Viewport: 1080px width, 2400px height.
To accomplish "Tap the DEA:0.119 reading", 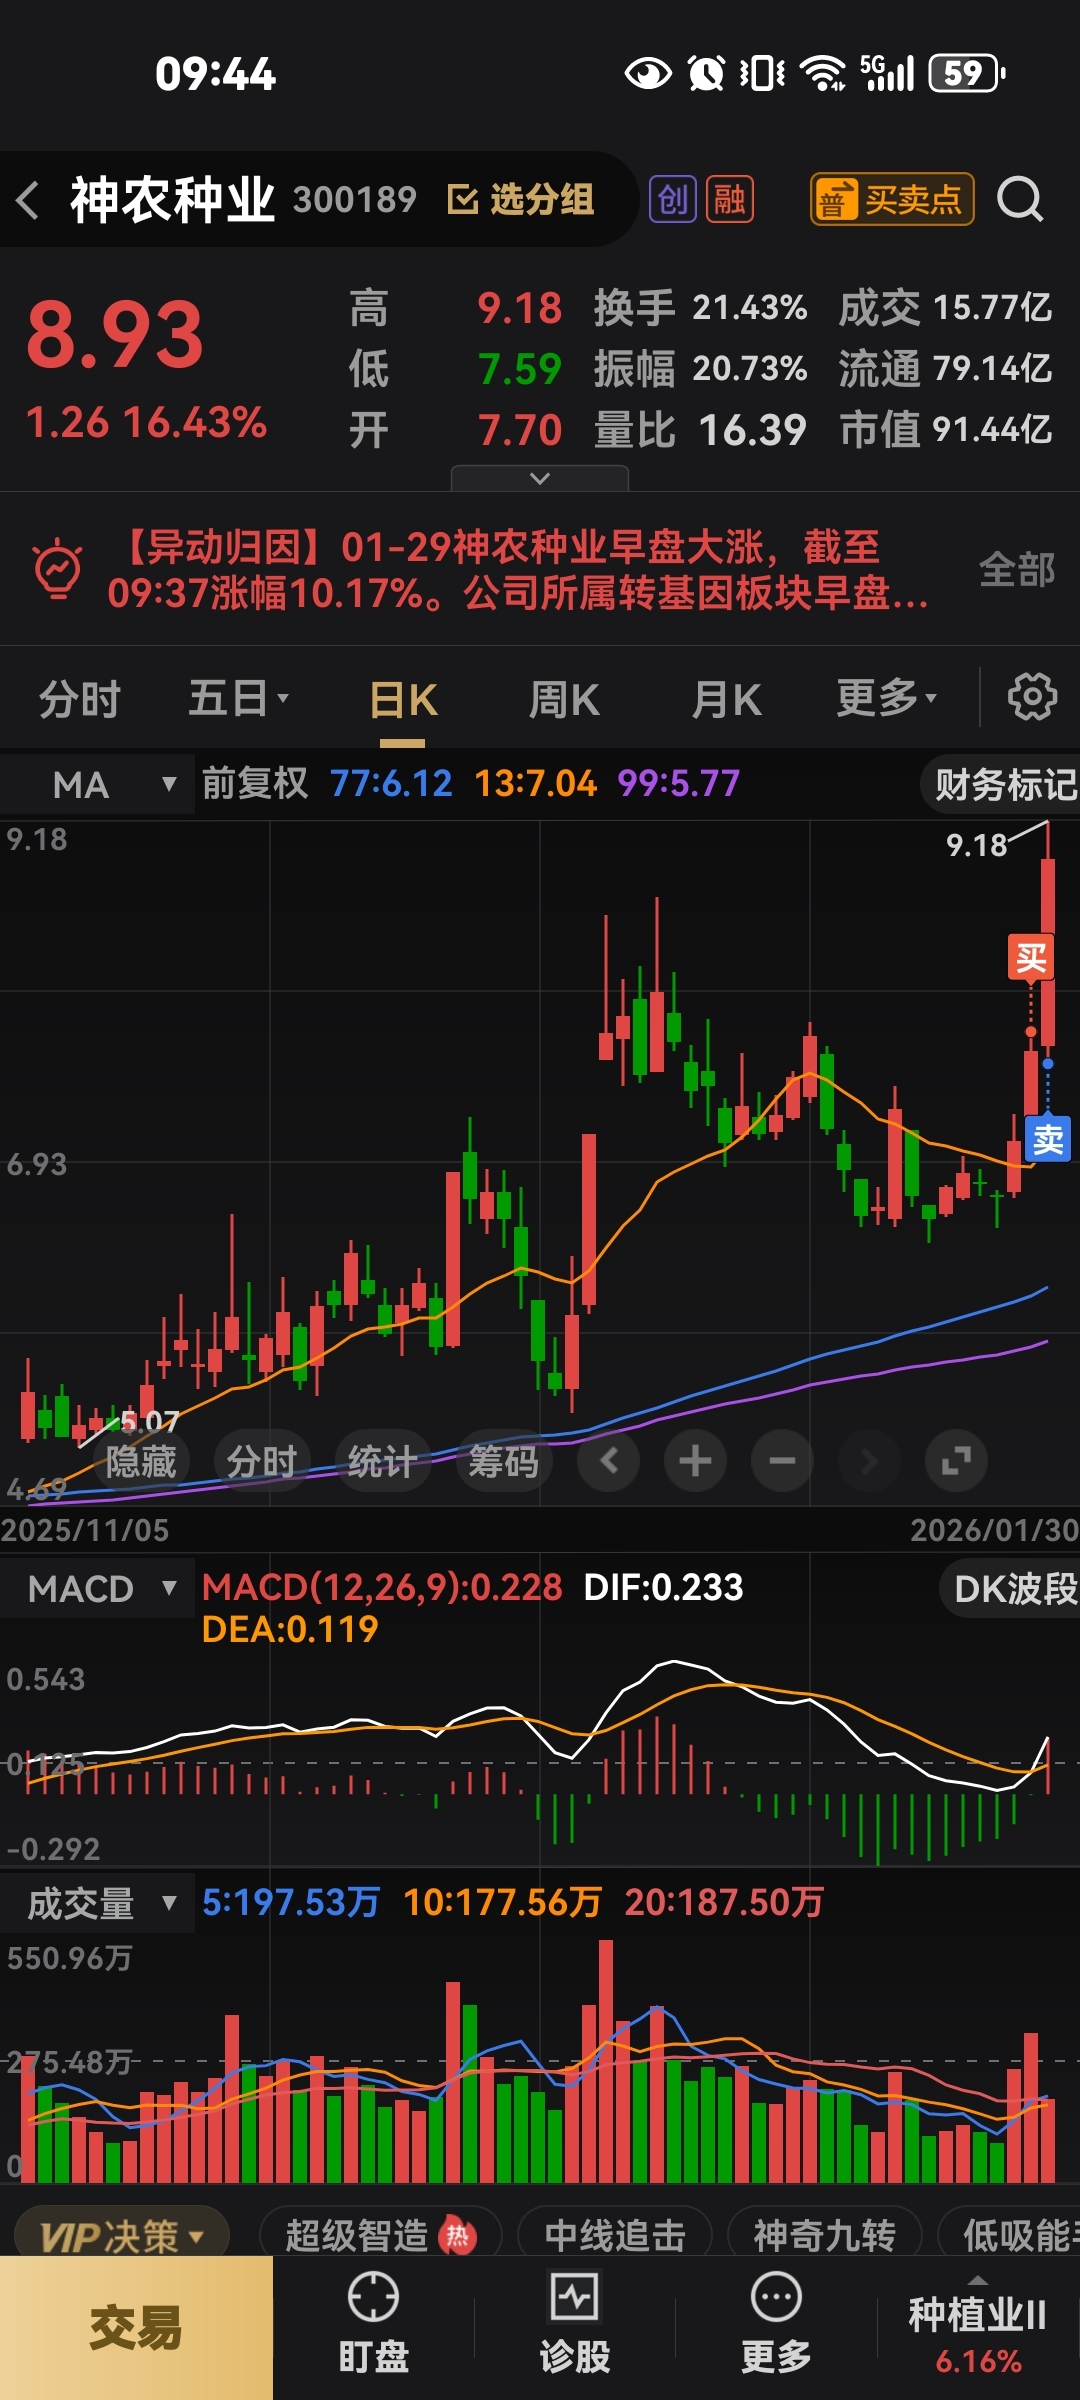I will pyautogui.click(x=290, y=1630).
